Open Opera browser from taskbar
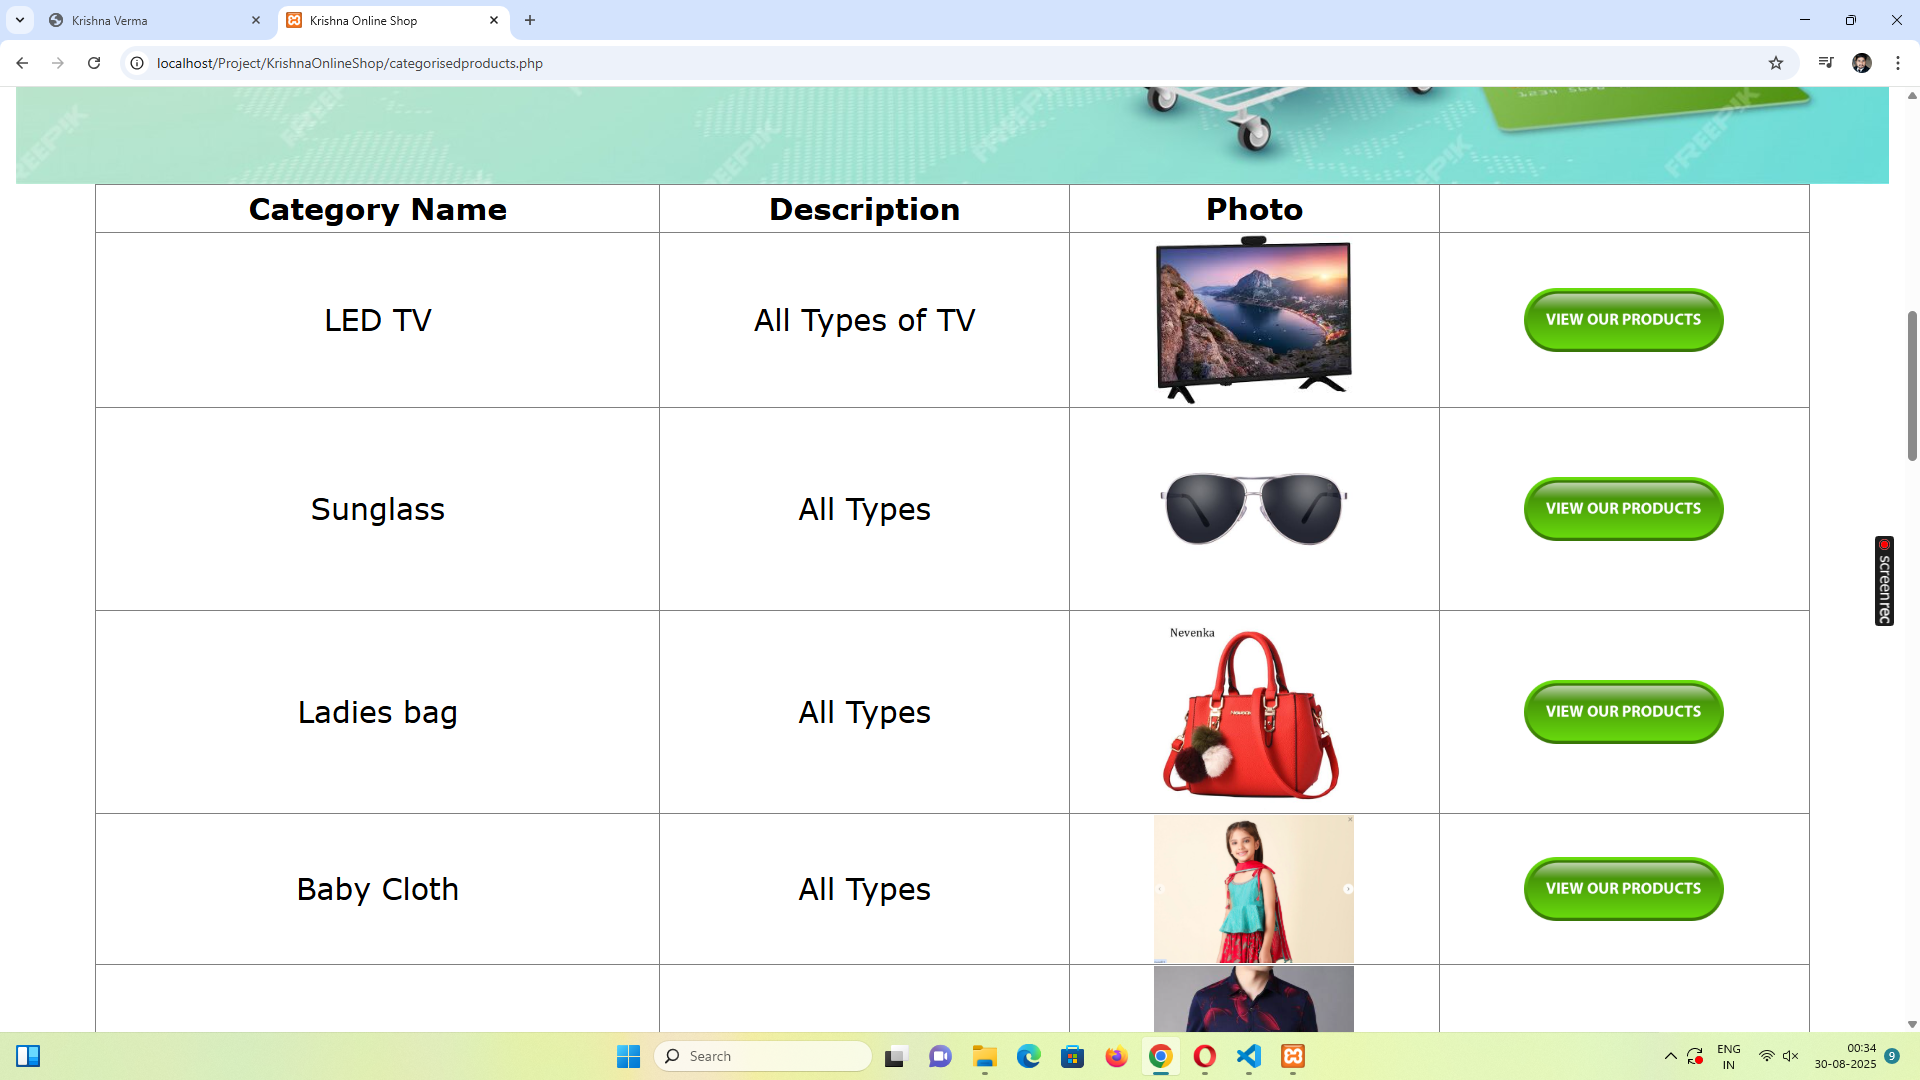 click(x=1205, y=1056)
